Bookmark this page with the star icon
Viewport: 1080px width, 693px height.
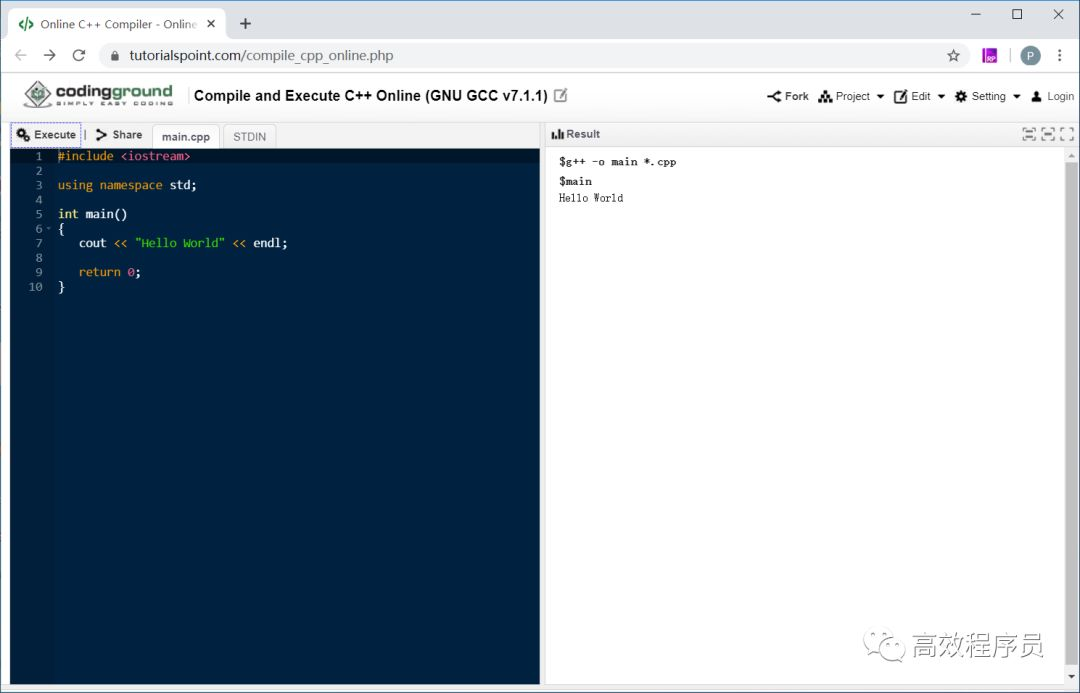click(x=953, y=56)
